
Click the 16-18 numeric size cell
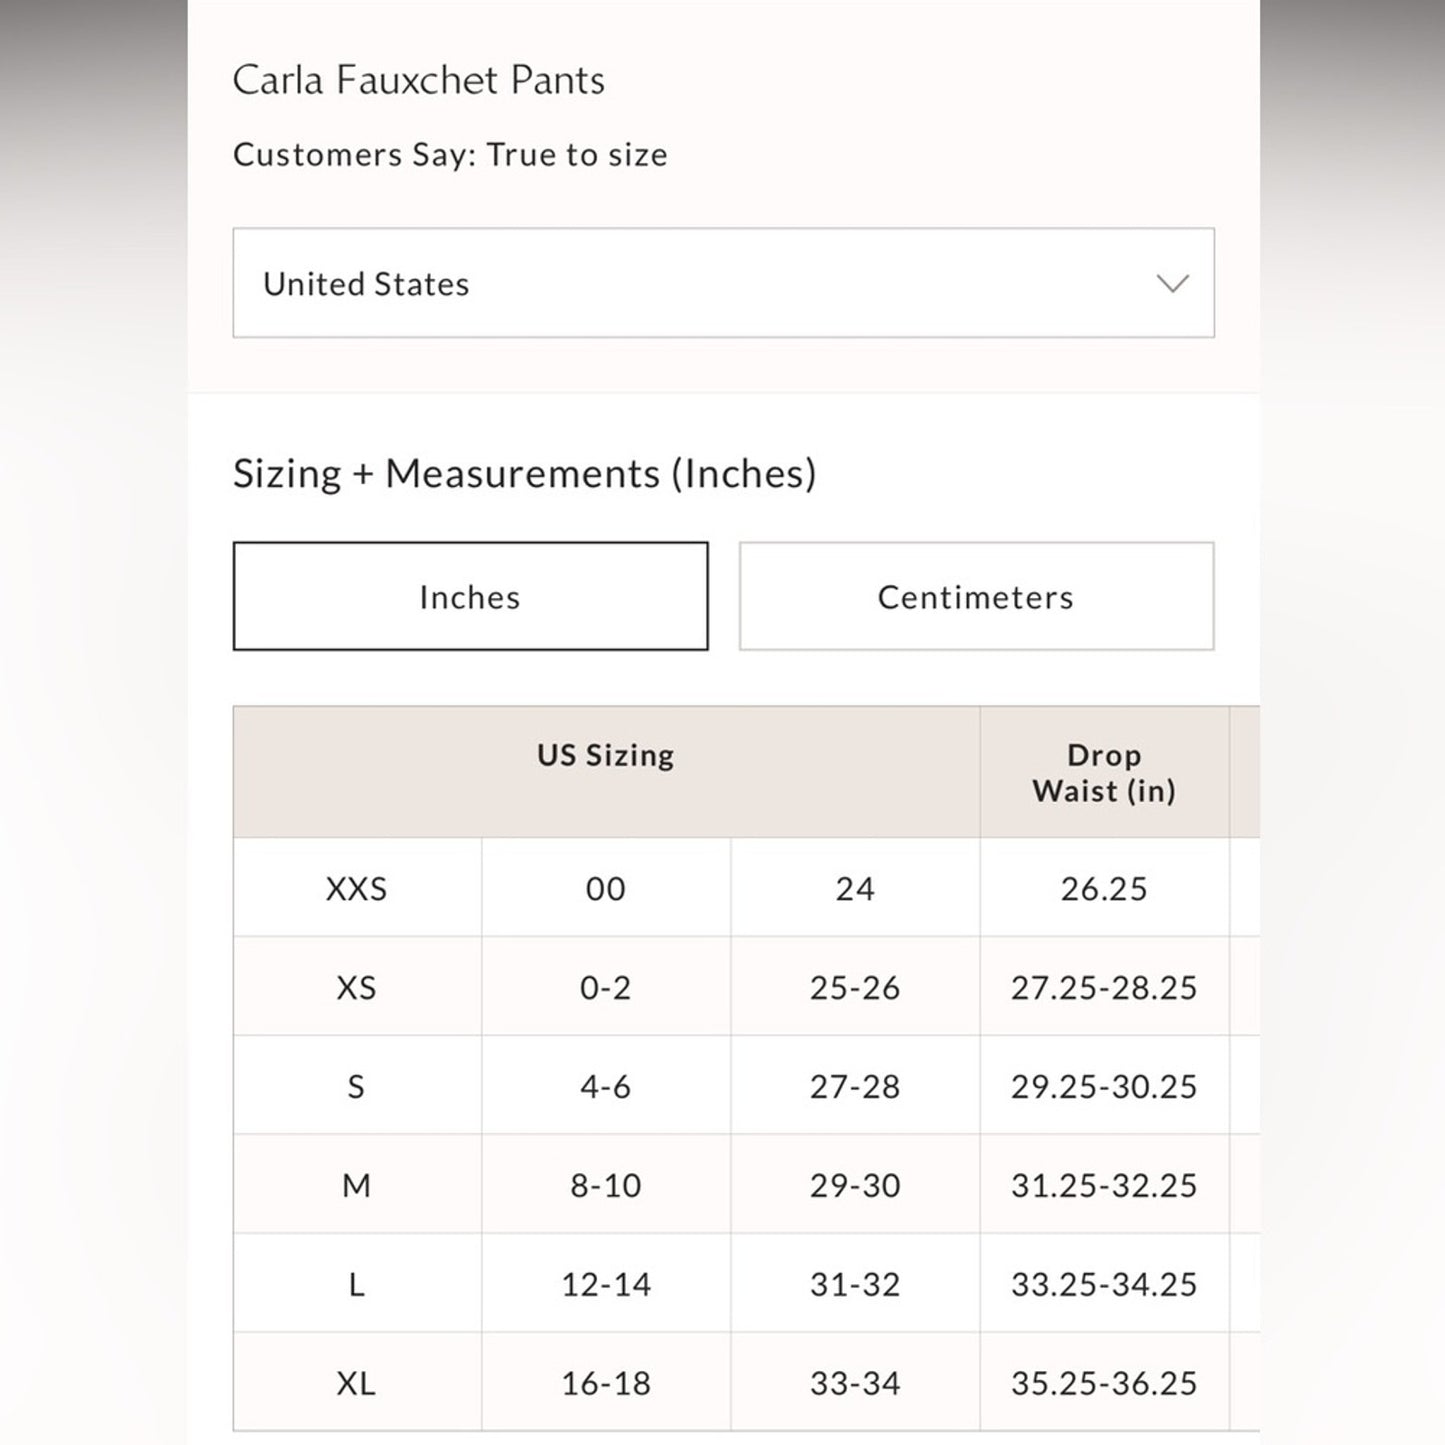(x=606, y=1383)
